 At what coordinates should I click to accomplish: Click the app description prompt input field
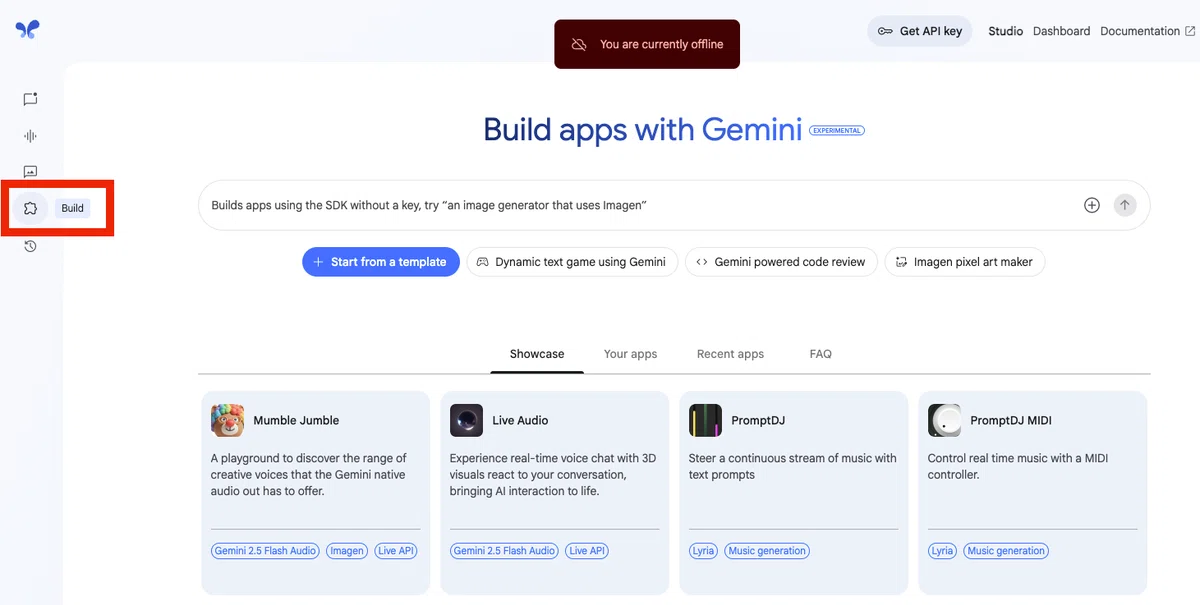(x=640, y=205)
